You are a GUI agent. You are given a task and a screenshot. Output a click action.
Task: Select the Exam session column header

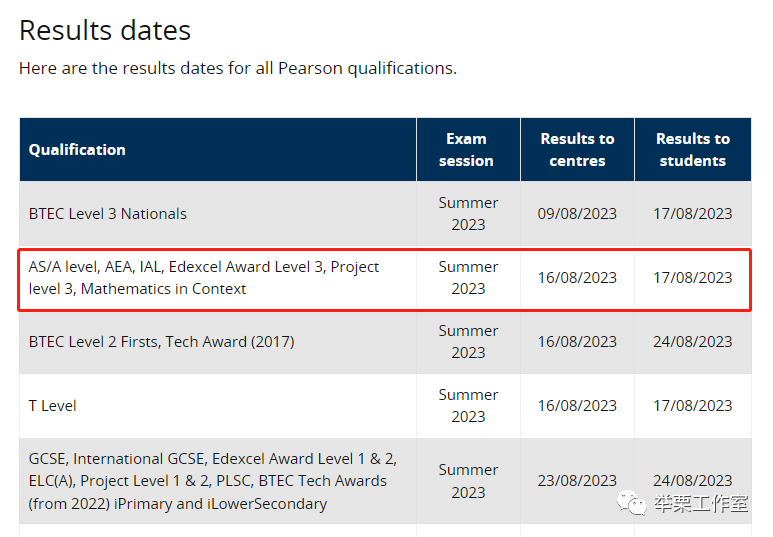tap(466, 149)
